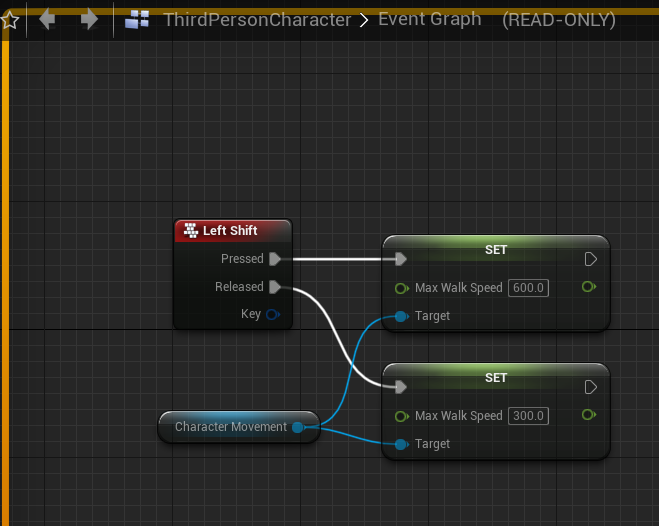
Task: Click green output pin of 300.0 SET node
Action: [x=589, y=415]
